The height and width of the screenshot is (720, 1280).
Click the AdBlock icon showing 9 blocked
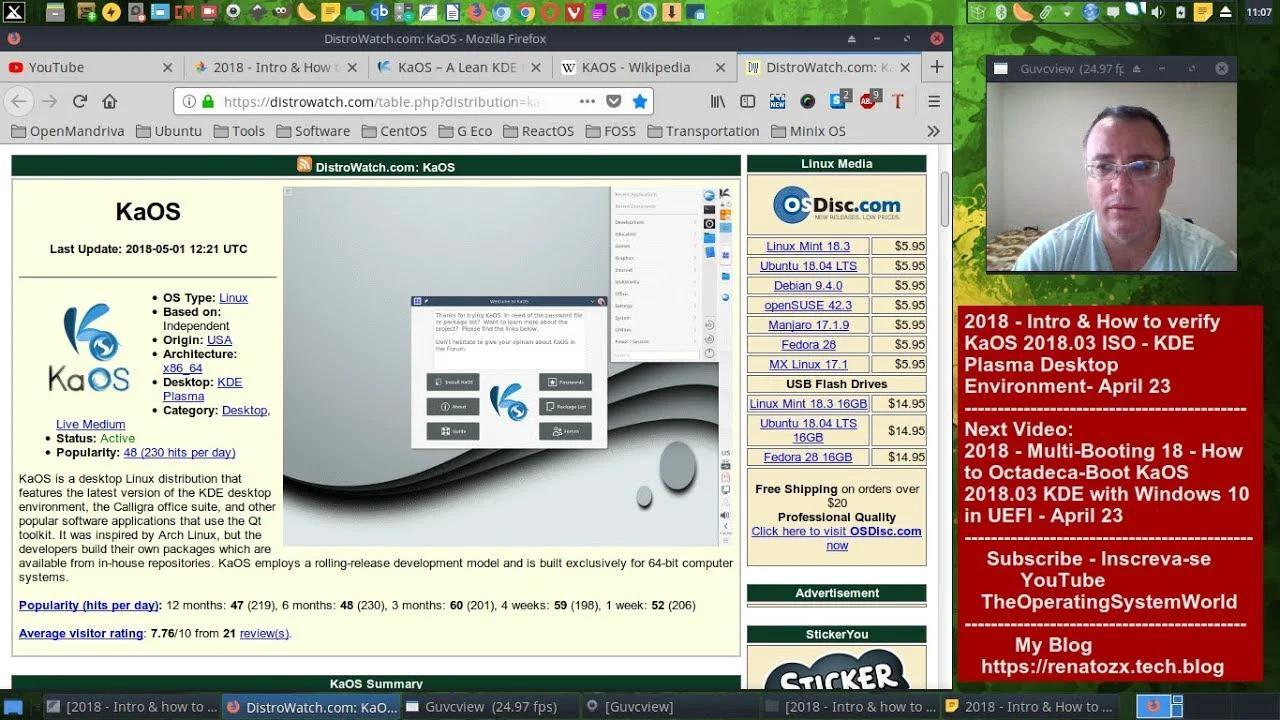[864, 101]
